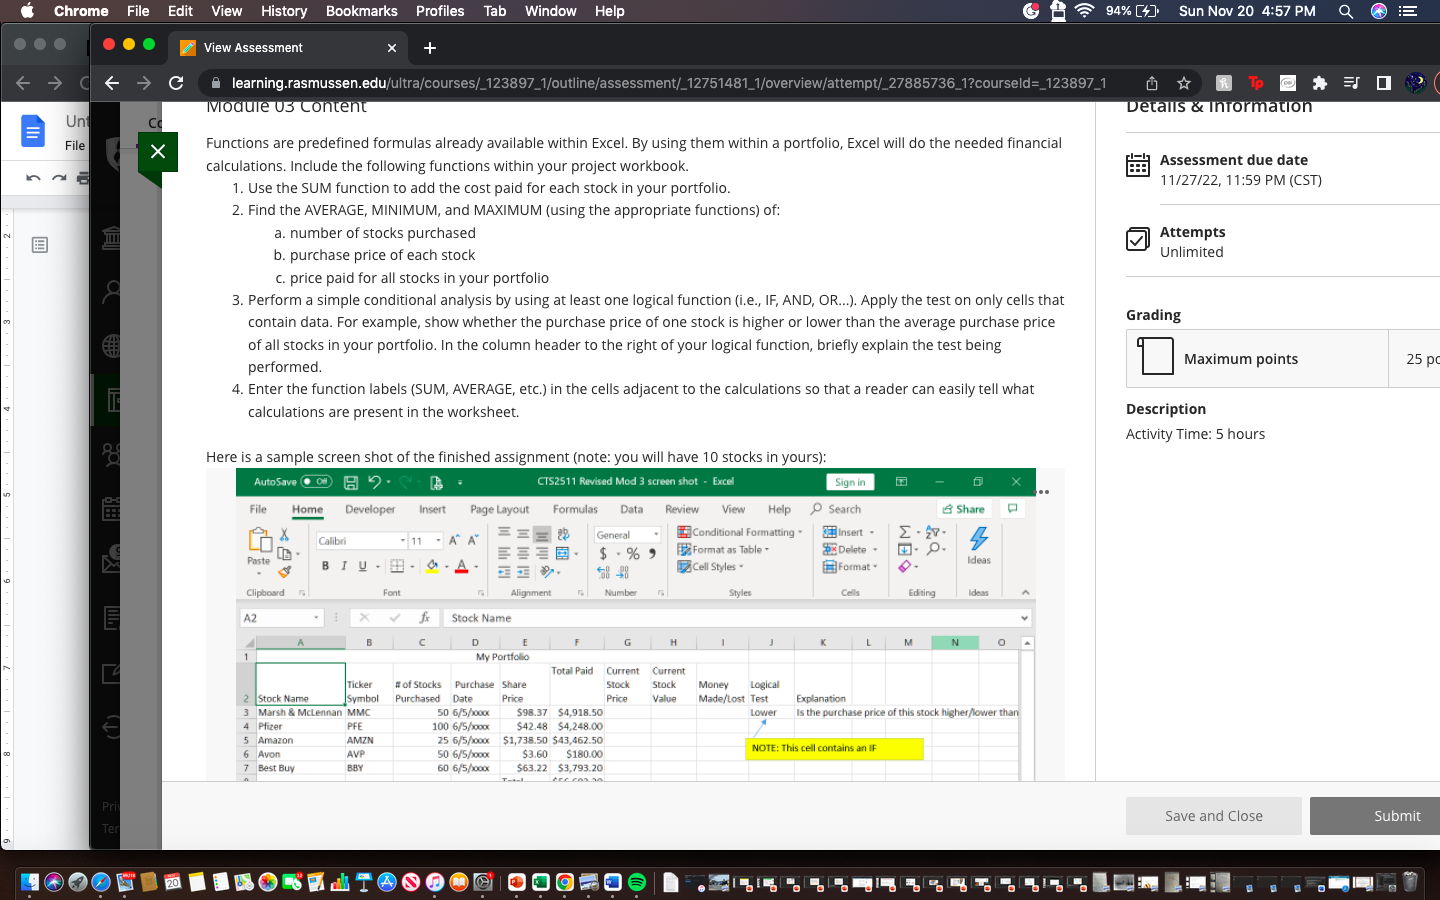The image size is (1440, 900).
Task: Open Microsoft Word from the Dock
Action: (613, 882)
